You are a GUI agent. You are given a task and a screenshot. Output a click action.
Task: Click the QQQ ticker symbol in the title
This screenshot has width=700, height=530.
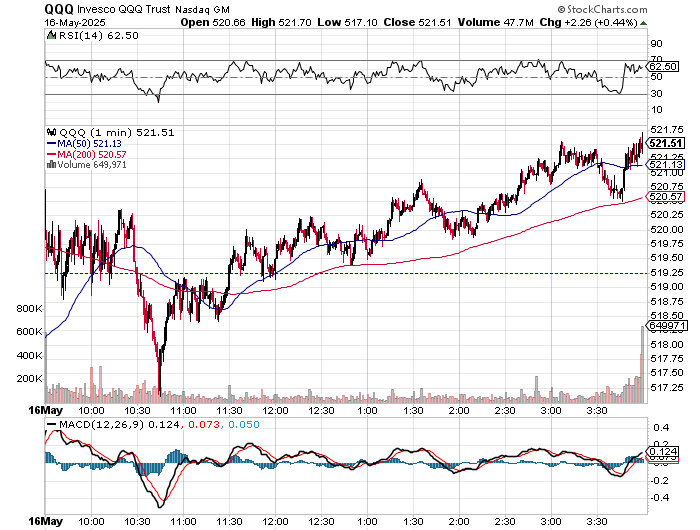pyautogui.click(x=59, y=9)
